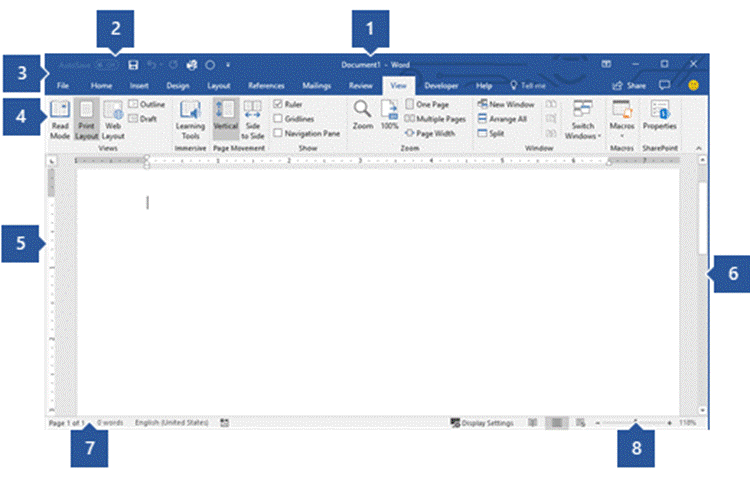Viewport: 750px width, 479px height.
Task: Switch to the Help tab
Action: coord(484,86)
